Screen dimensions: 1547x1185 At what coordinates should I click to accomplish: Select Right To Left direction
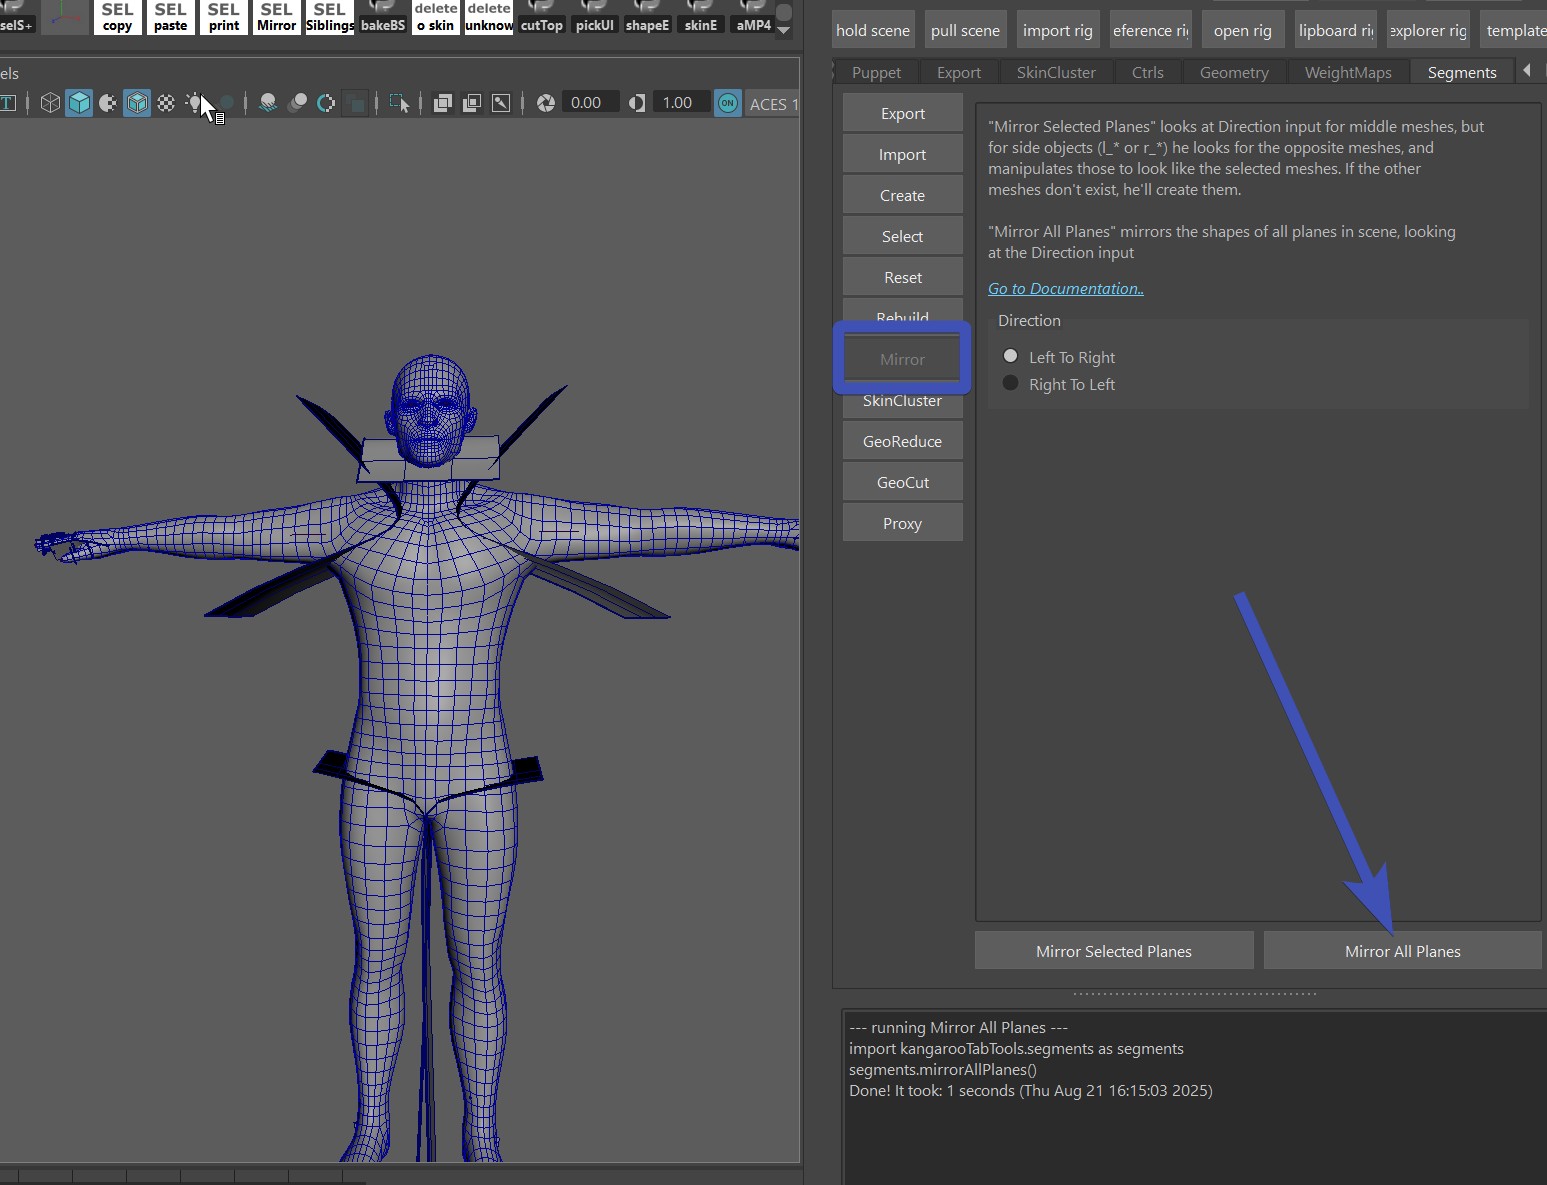click(1011, 384)
